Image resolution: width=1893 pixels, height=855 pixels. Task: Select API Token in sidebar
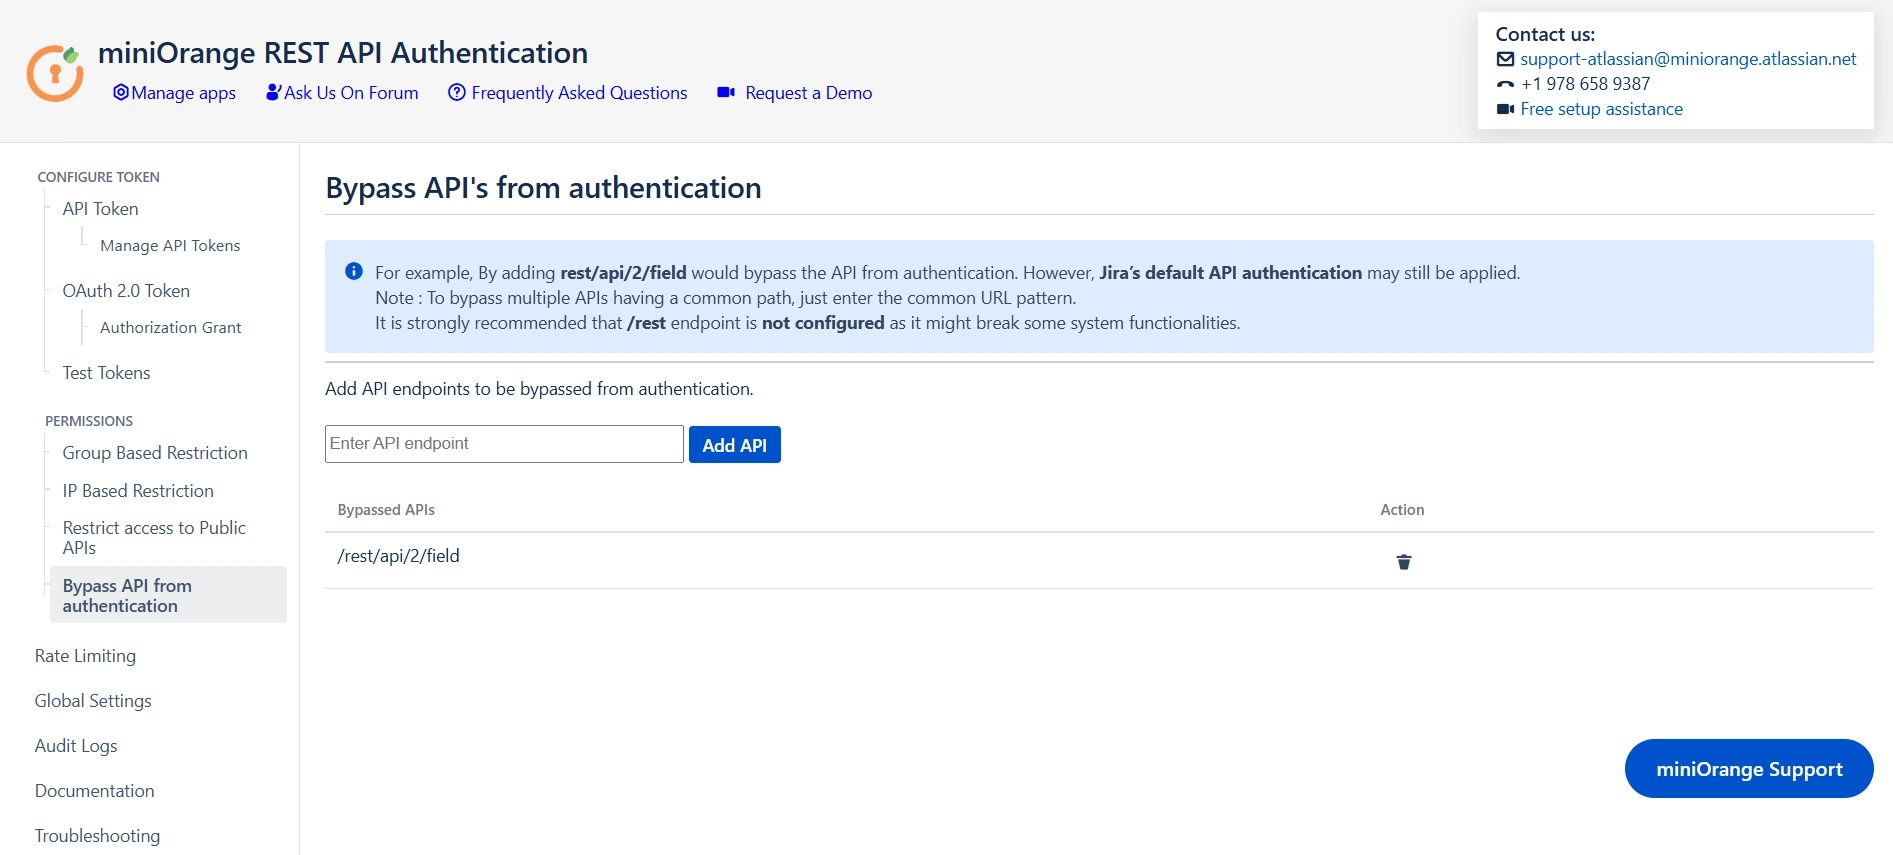pos(100,209)
